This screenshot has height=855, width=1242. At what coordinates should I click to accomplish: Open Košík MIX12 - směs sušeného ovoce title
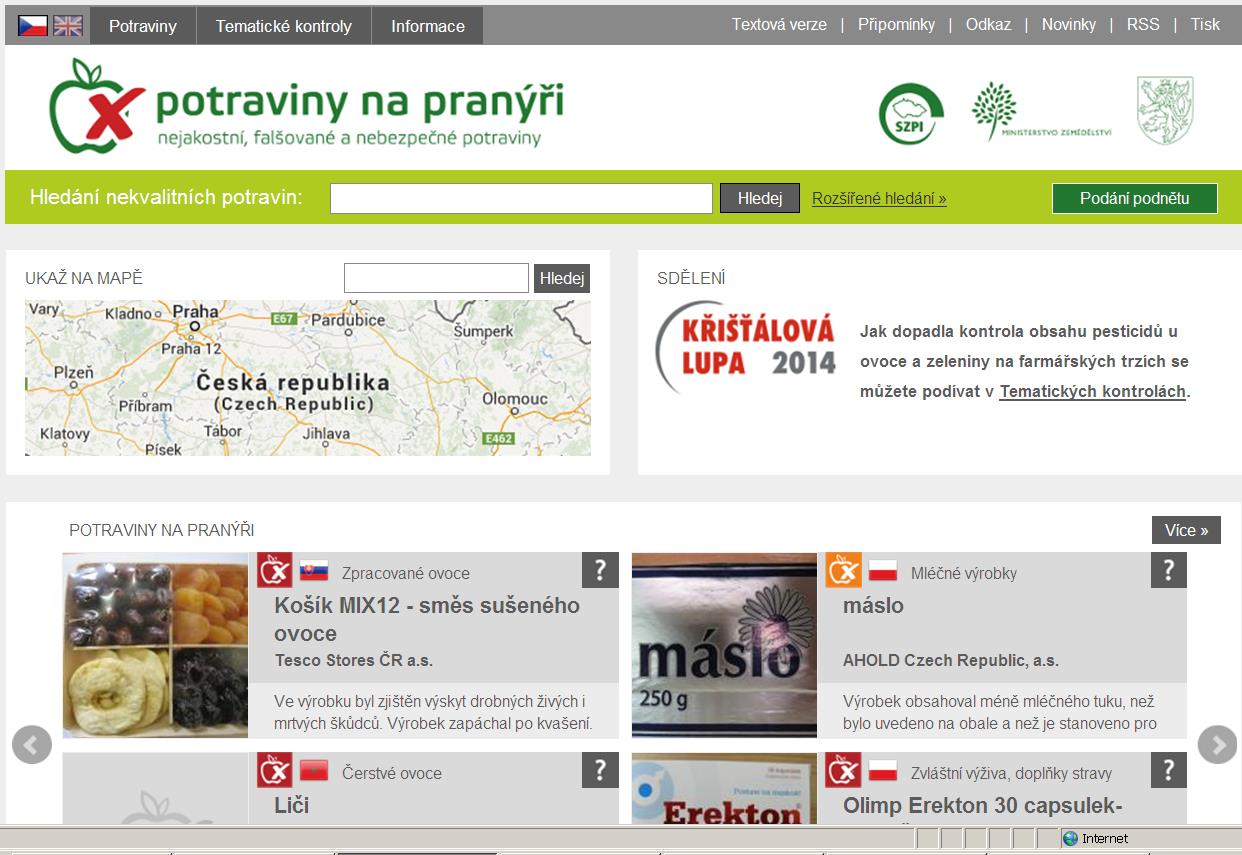(x=427, y=619)
